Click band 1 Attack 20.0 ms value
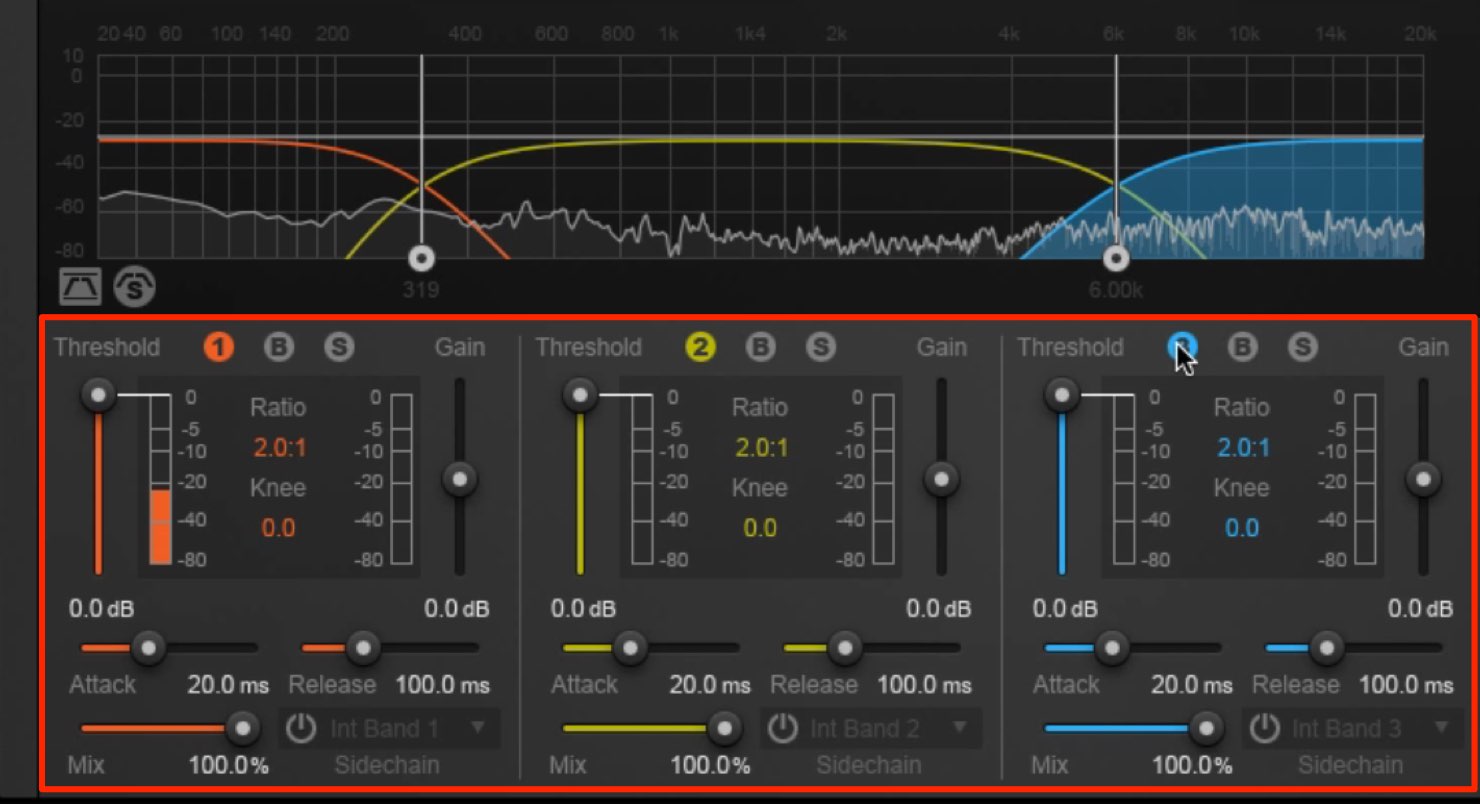The width and height of the screenshot is (1480, 804). coord(228,685)
